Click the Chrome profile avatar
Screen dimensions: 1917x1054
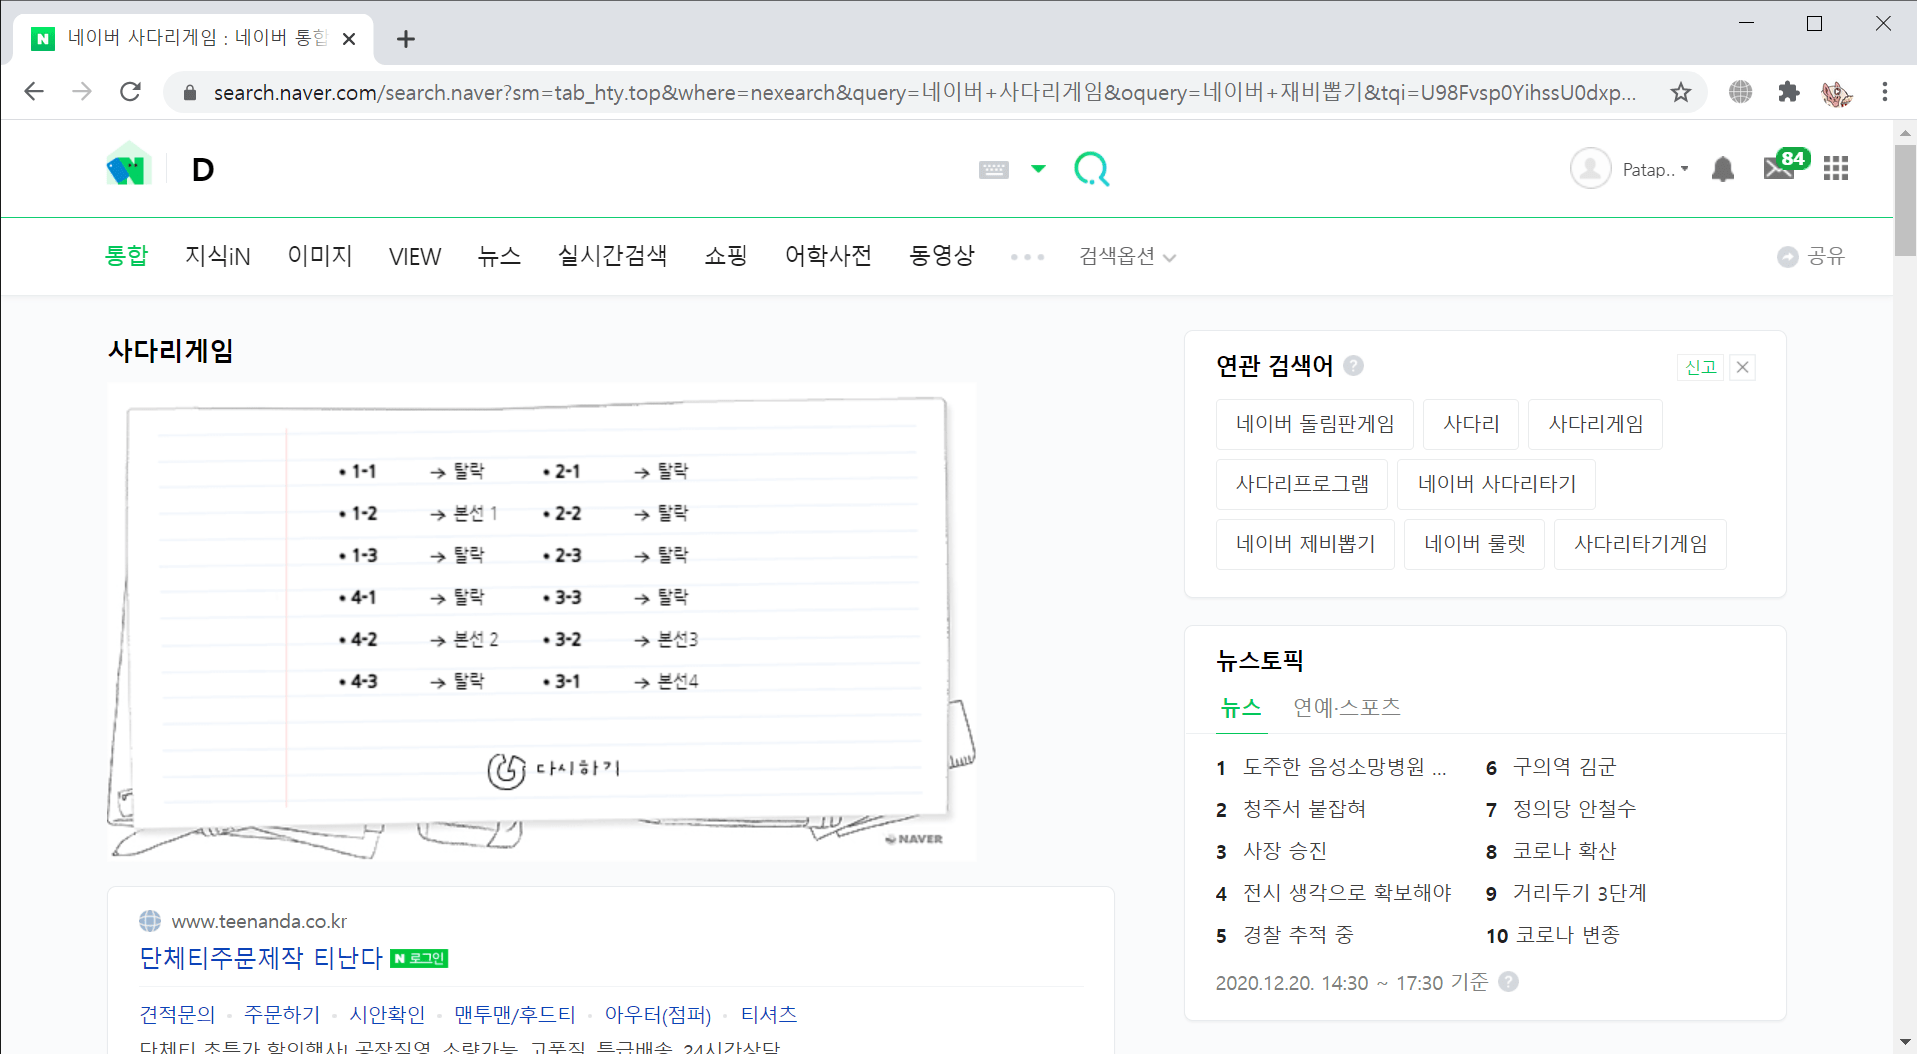tap(1836, 93)
